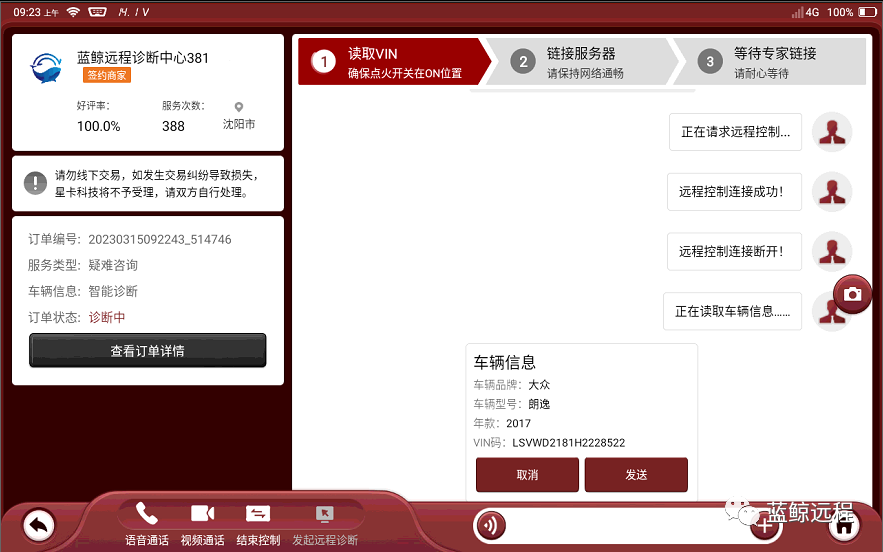Image resolution: width=883 pixels, height=552 pixels.
Task: Tap message 正在读取车辆信息......
Action: 733,311
